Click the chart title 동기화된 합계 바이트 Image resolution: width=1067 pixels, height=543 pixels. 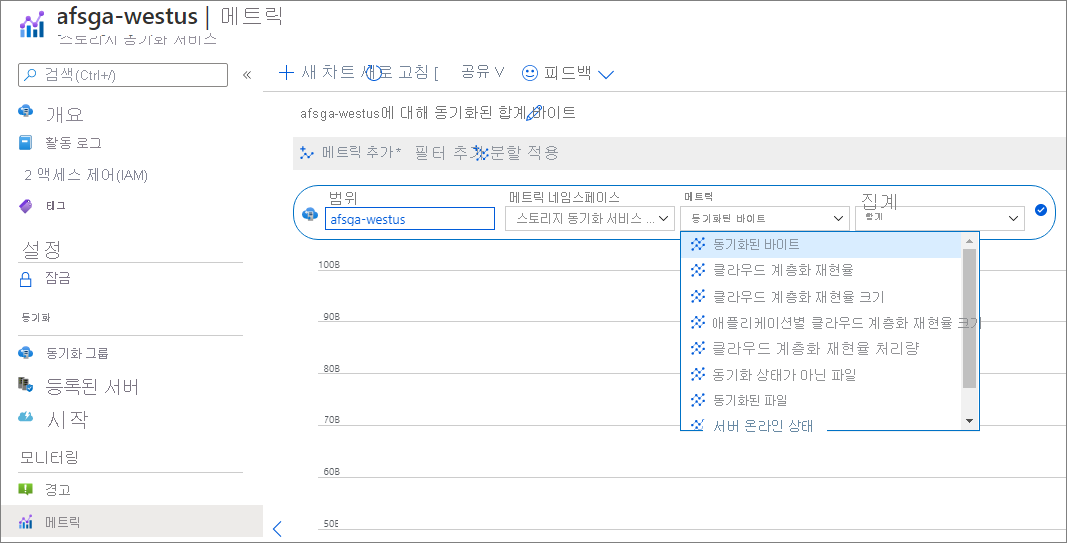coord(438,113)
